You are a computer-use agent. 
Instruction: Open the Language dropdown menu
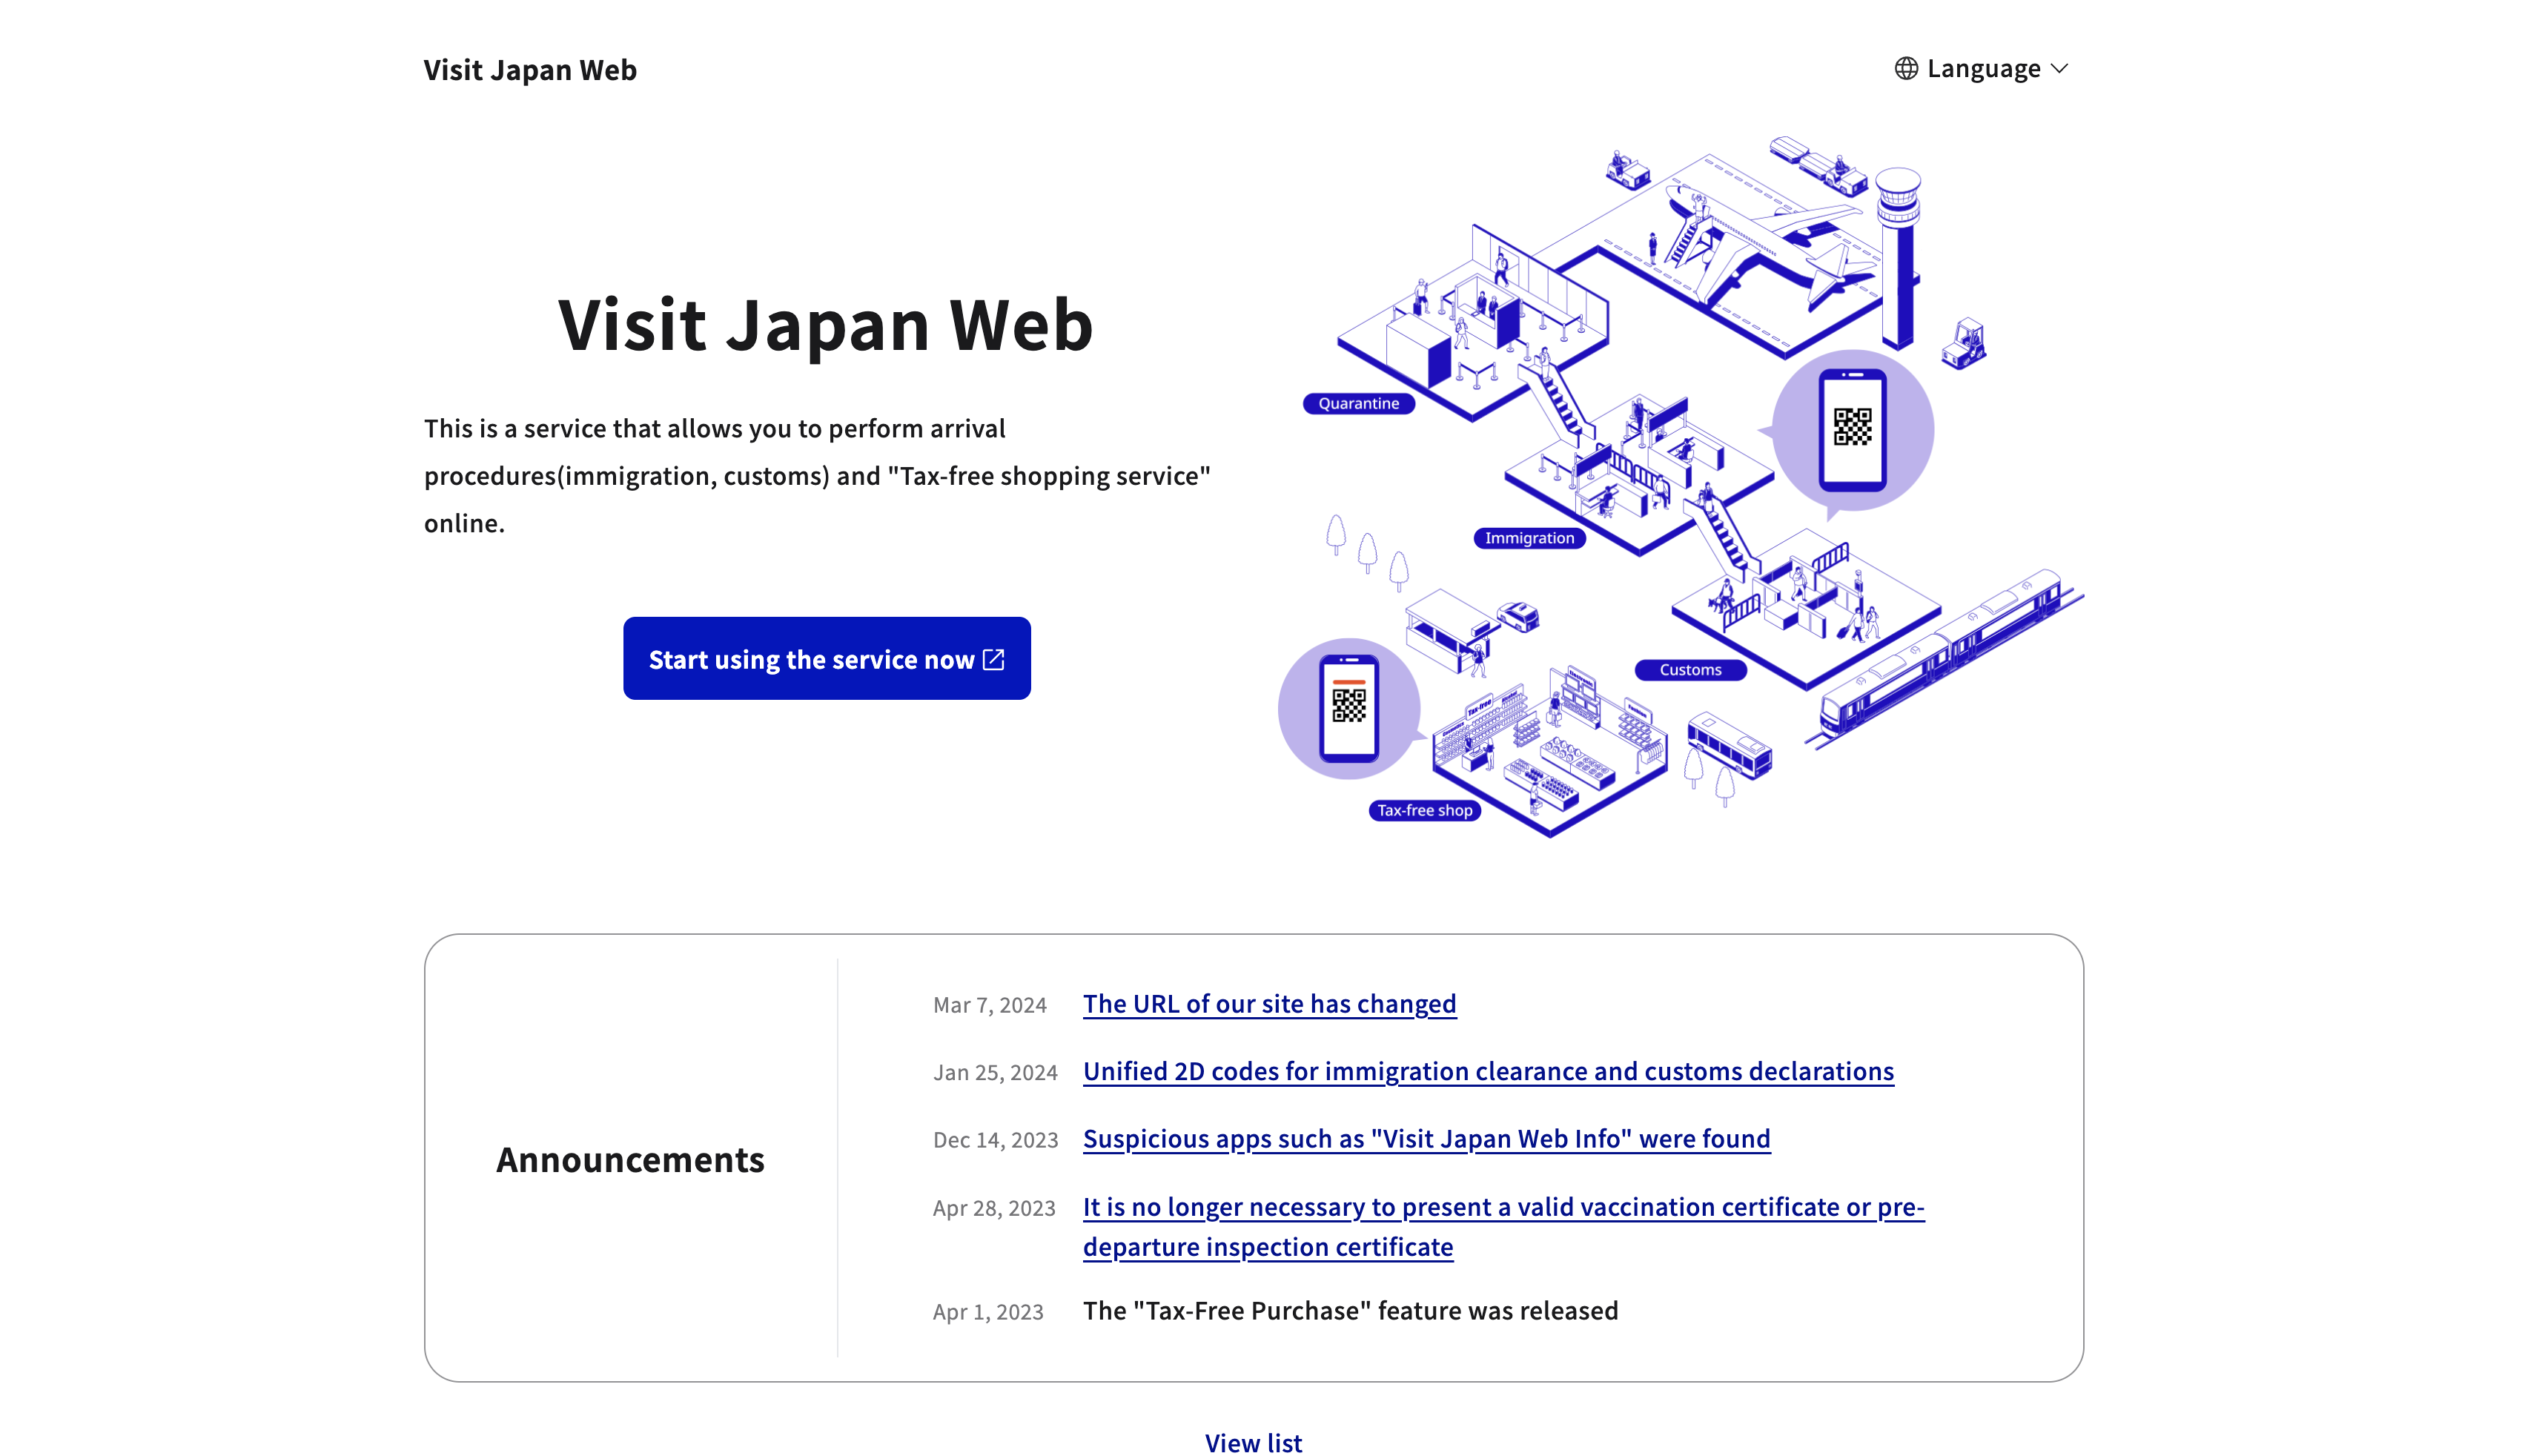[1981, 68]
